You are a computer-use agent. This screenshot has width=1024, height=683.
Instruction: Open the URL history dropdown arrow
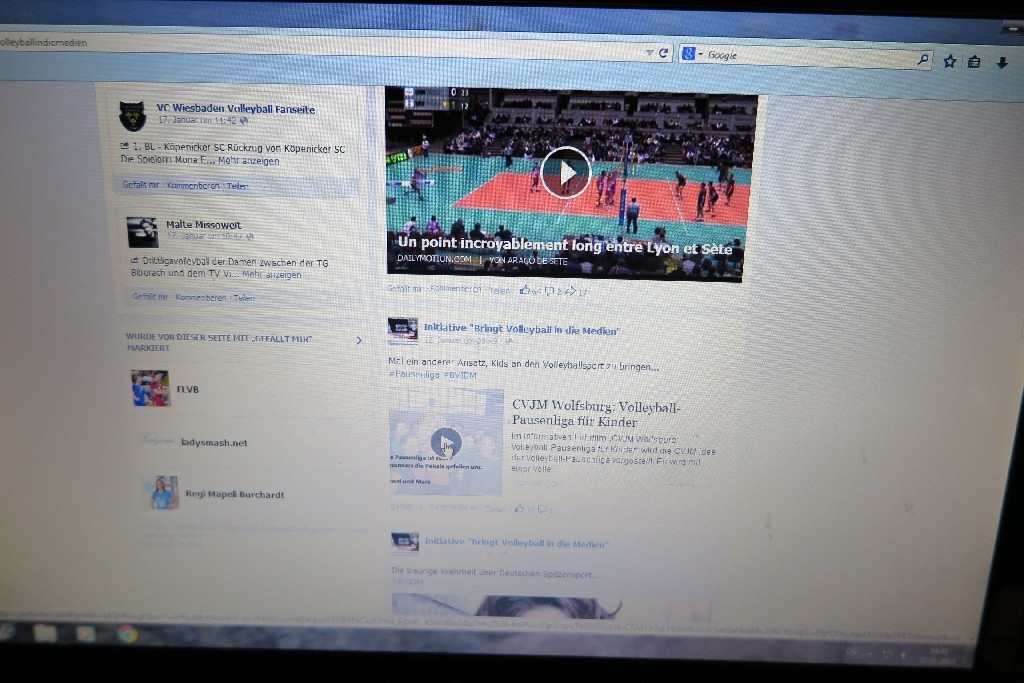[649, 53]
